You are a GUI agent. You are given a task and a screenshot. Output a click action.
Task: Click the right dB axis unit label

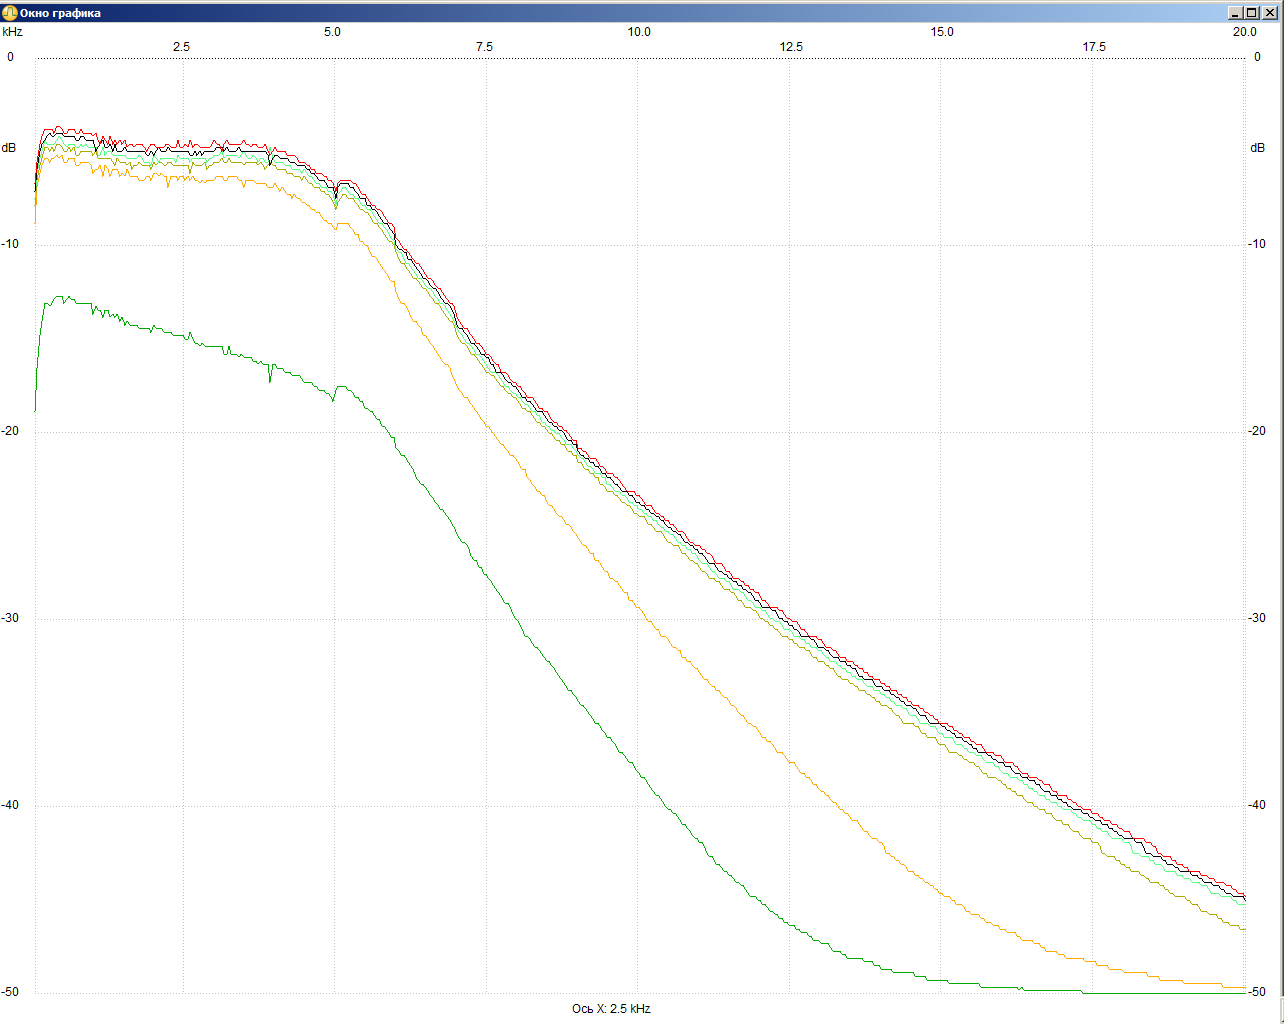(x=1257, y=148)
